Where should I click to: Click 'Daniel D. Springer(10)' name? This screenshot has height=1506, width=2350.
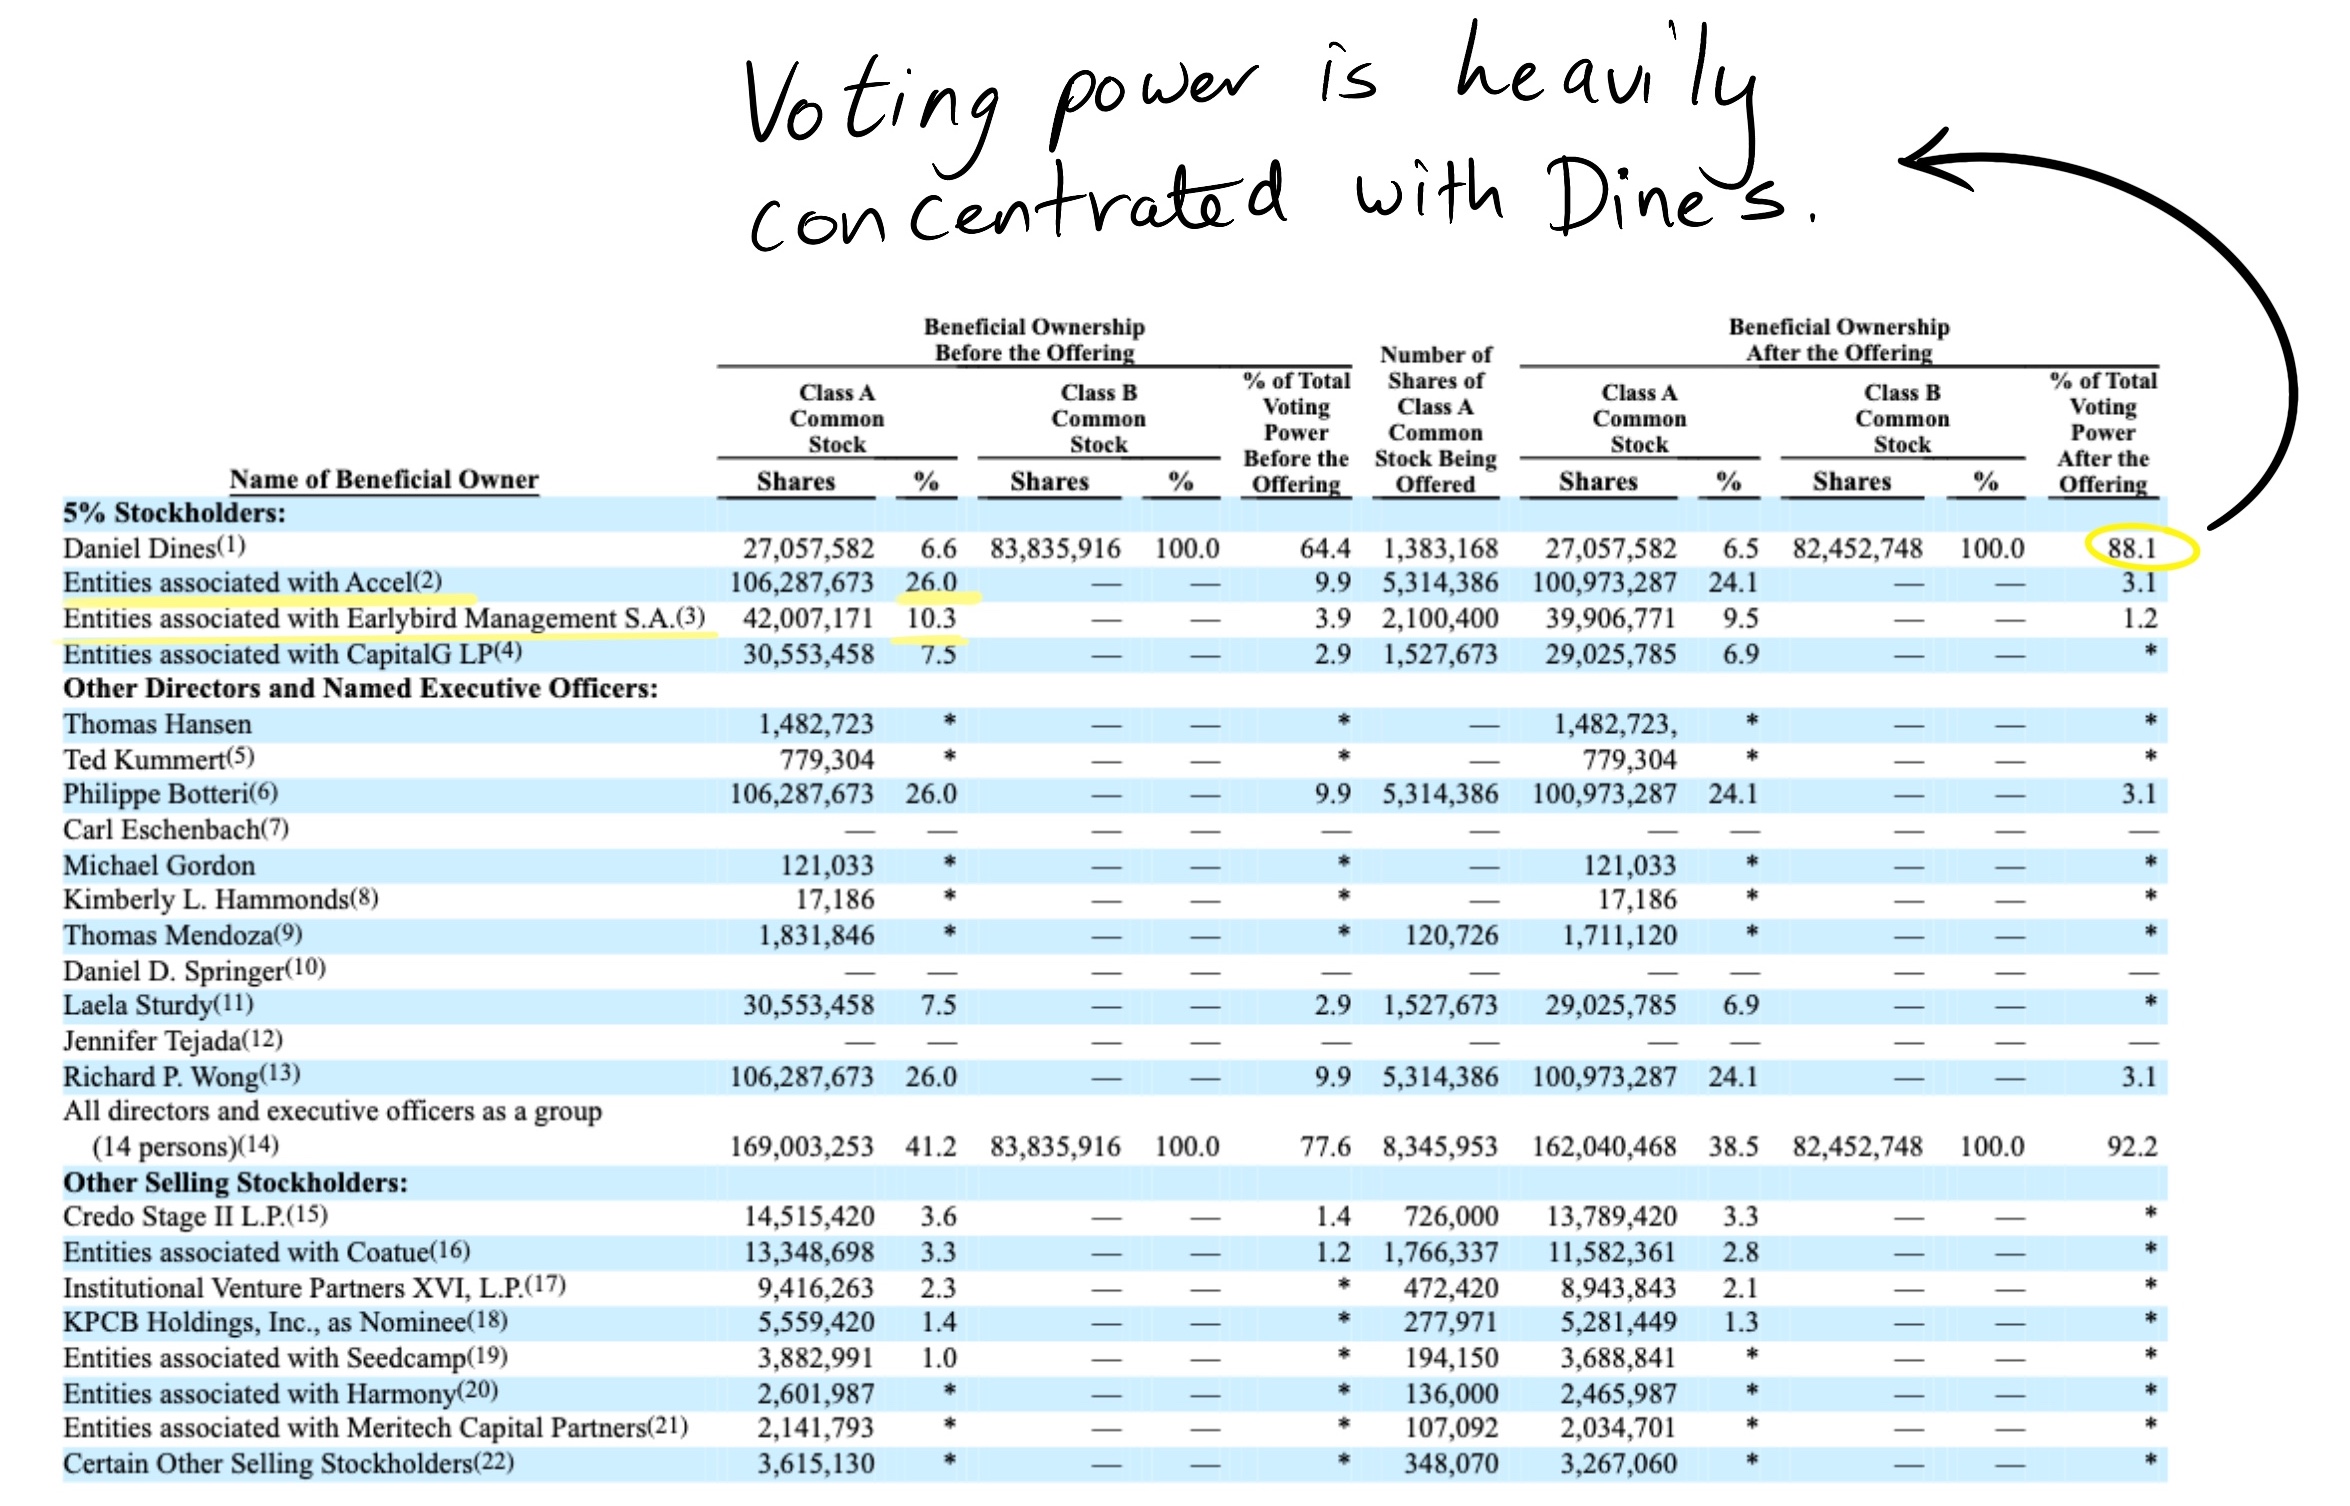pos(194,971)
